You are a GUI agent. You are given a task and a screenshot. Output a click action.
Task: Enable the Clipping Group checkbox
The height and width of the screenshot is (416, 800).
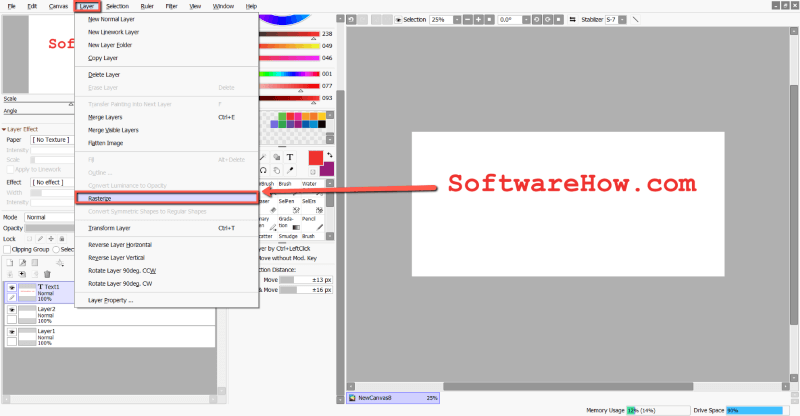7,250
